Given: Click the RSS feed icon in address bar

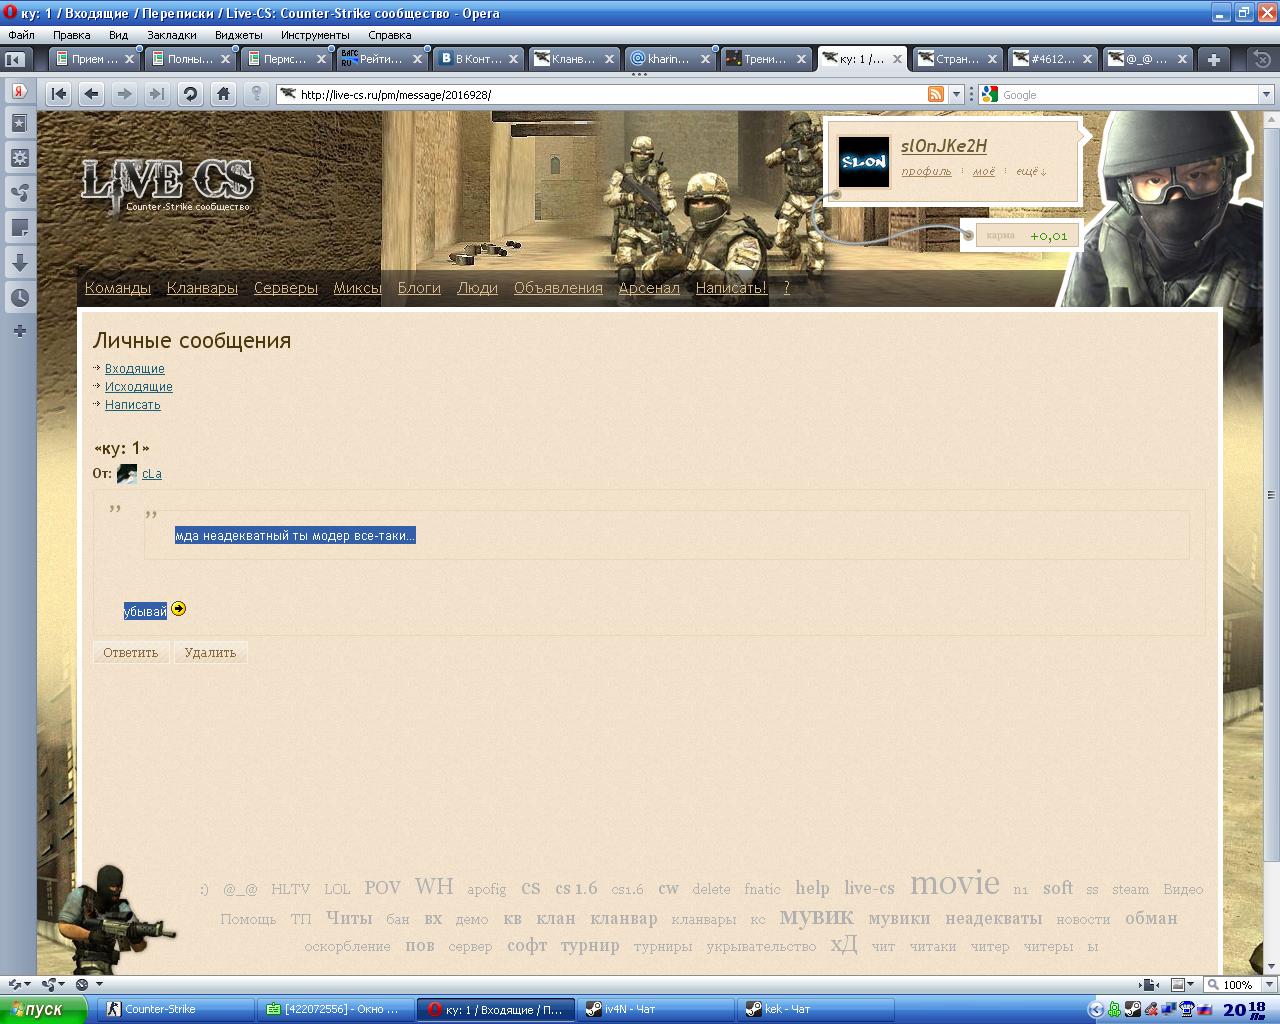Looking at the screenshot, I should click(x=936, y=94).
